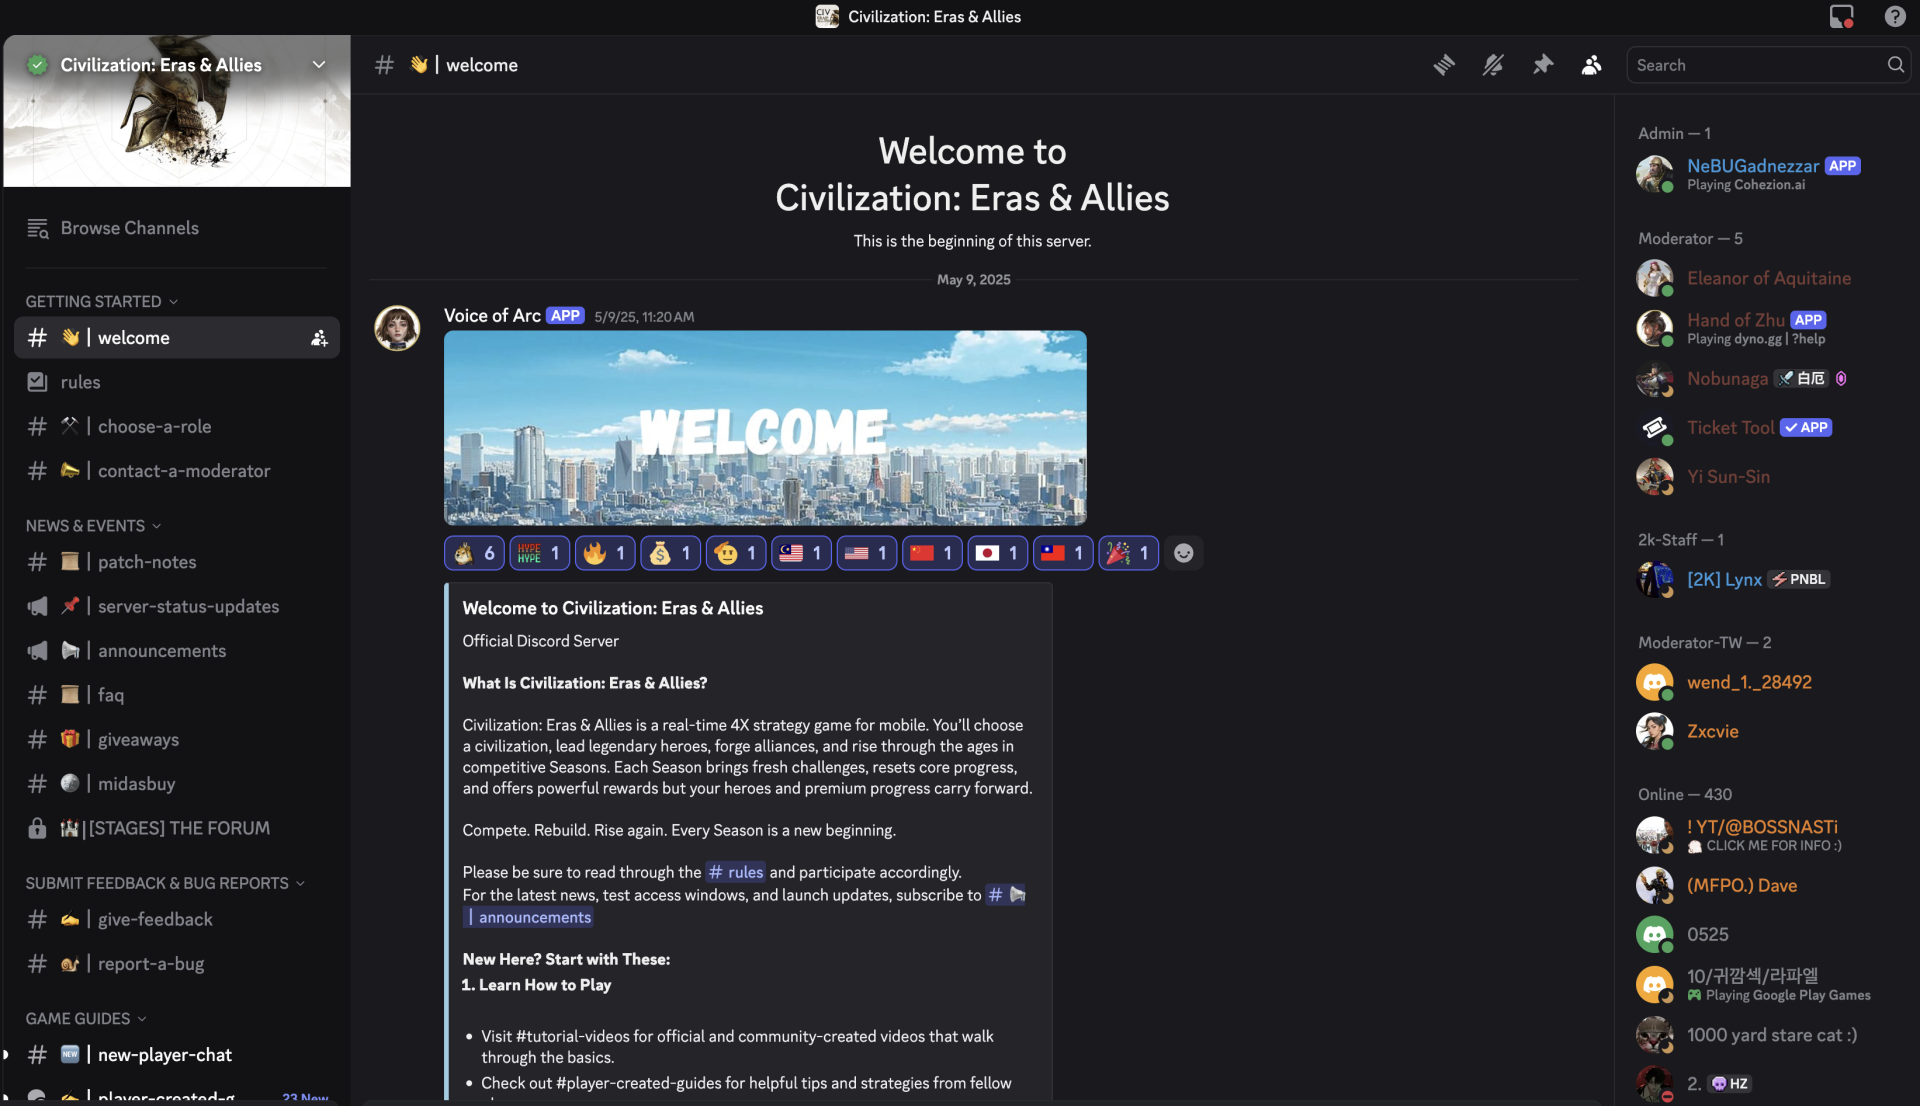1920x1106 pixels.
Task: Click the 0525 member avatar
Action: pyautogui.click(x=1654, y=934)
